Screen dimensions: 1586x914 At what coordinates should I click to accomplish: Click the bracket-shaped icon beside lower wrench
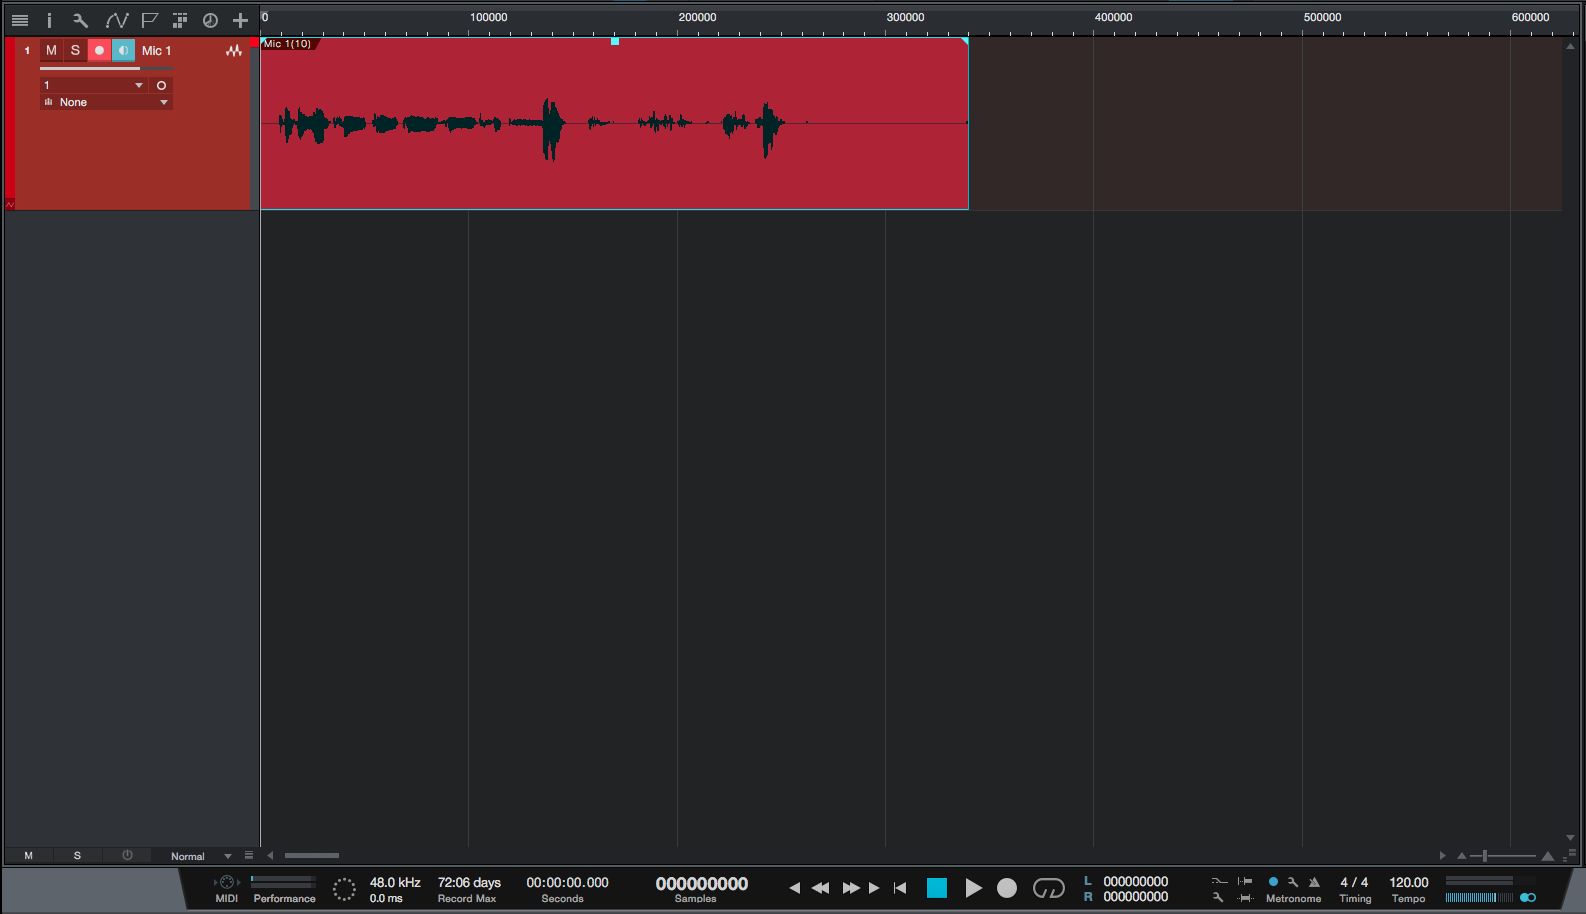(1245, 898)
